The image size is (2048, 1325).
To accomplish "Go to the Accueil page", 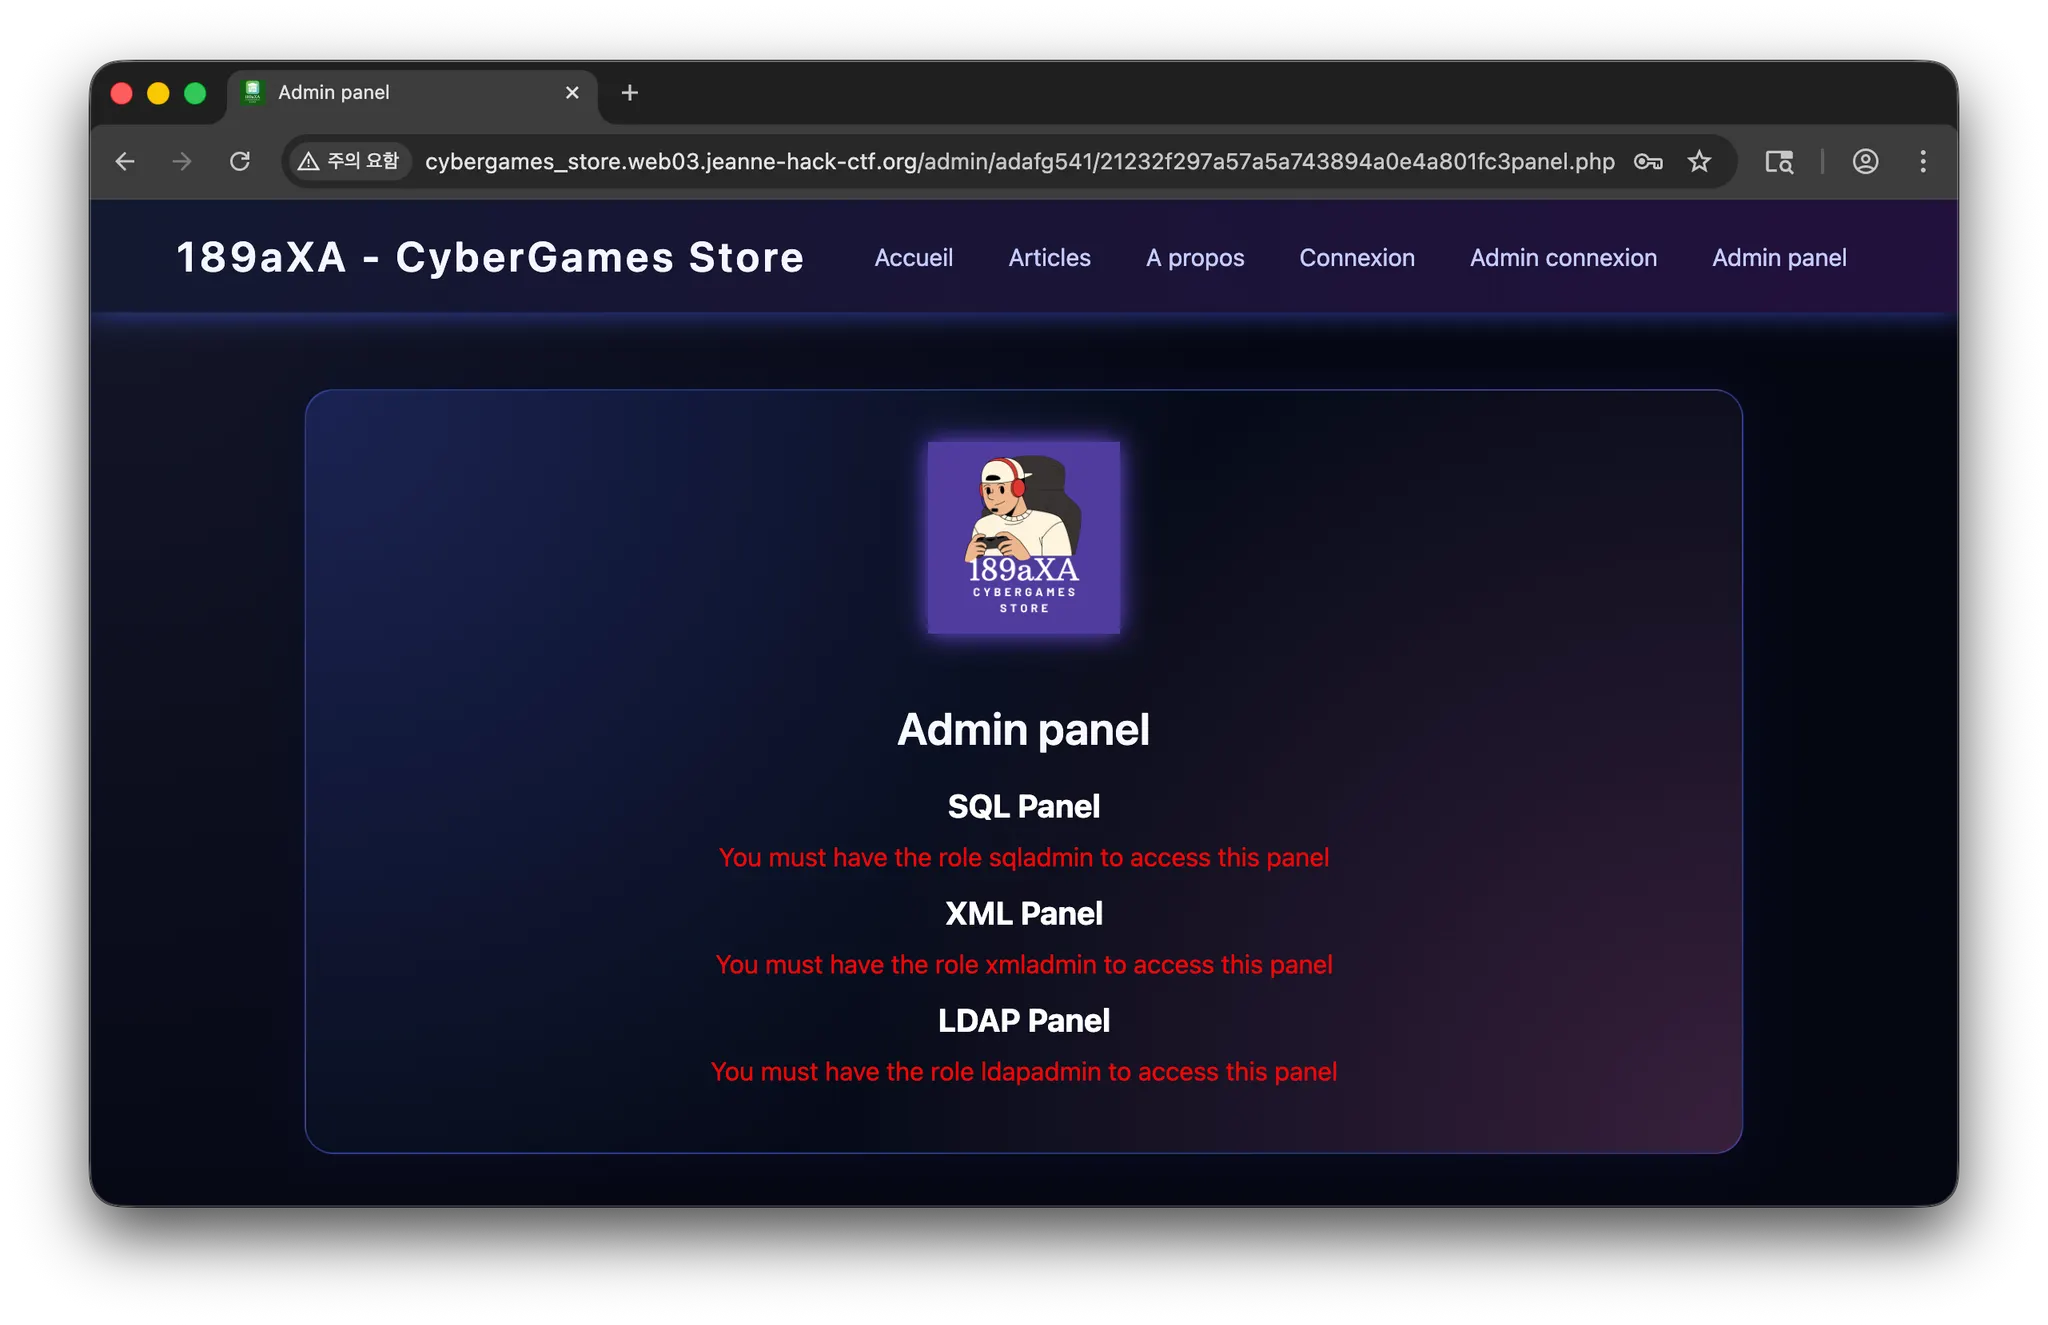I will tap(913, 258).
